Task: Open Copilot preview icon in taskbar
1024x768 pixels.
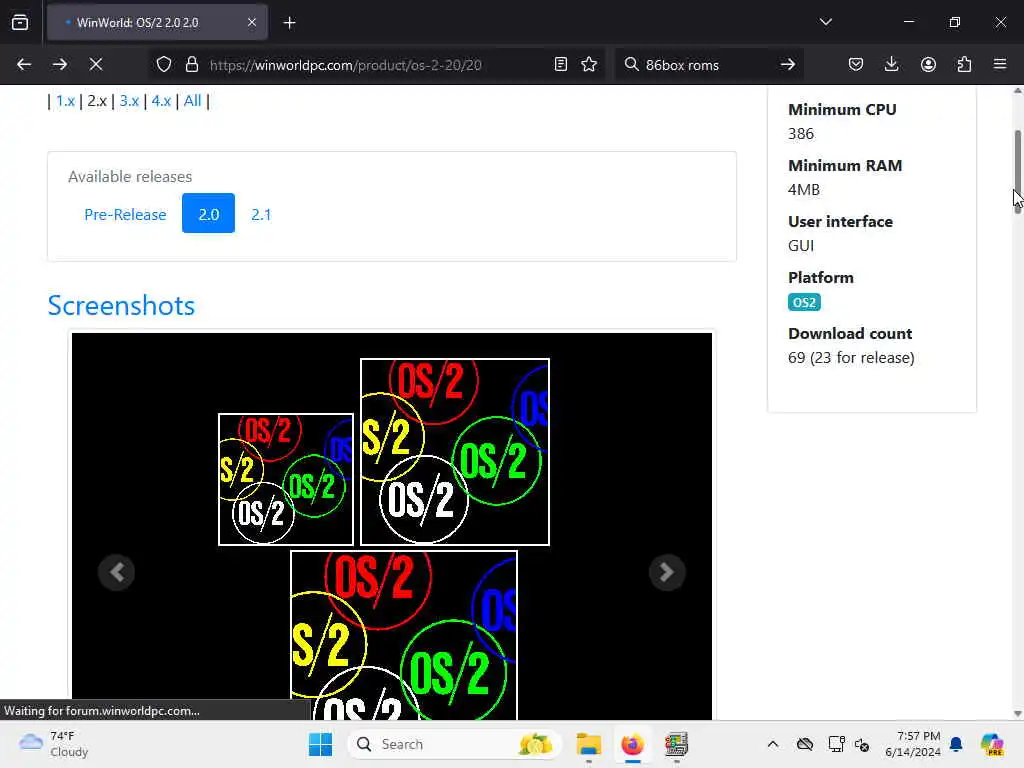Action: click(992, 744)
